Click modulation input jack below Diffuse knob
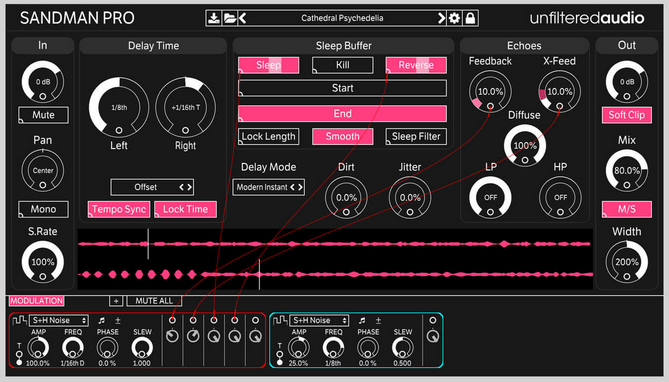The height and width of the screenshot is (382, 669). tap(525, 160)
